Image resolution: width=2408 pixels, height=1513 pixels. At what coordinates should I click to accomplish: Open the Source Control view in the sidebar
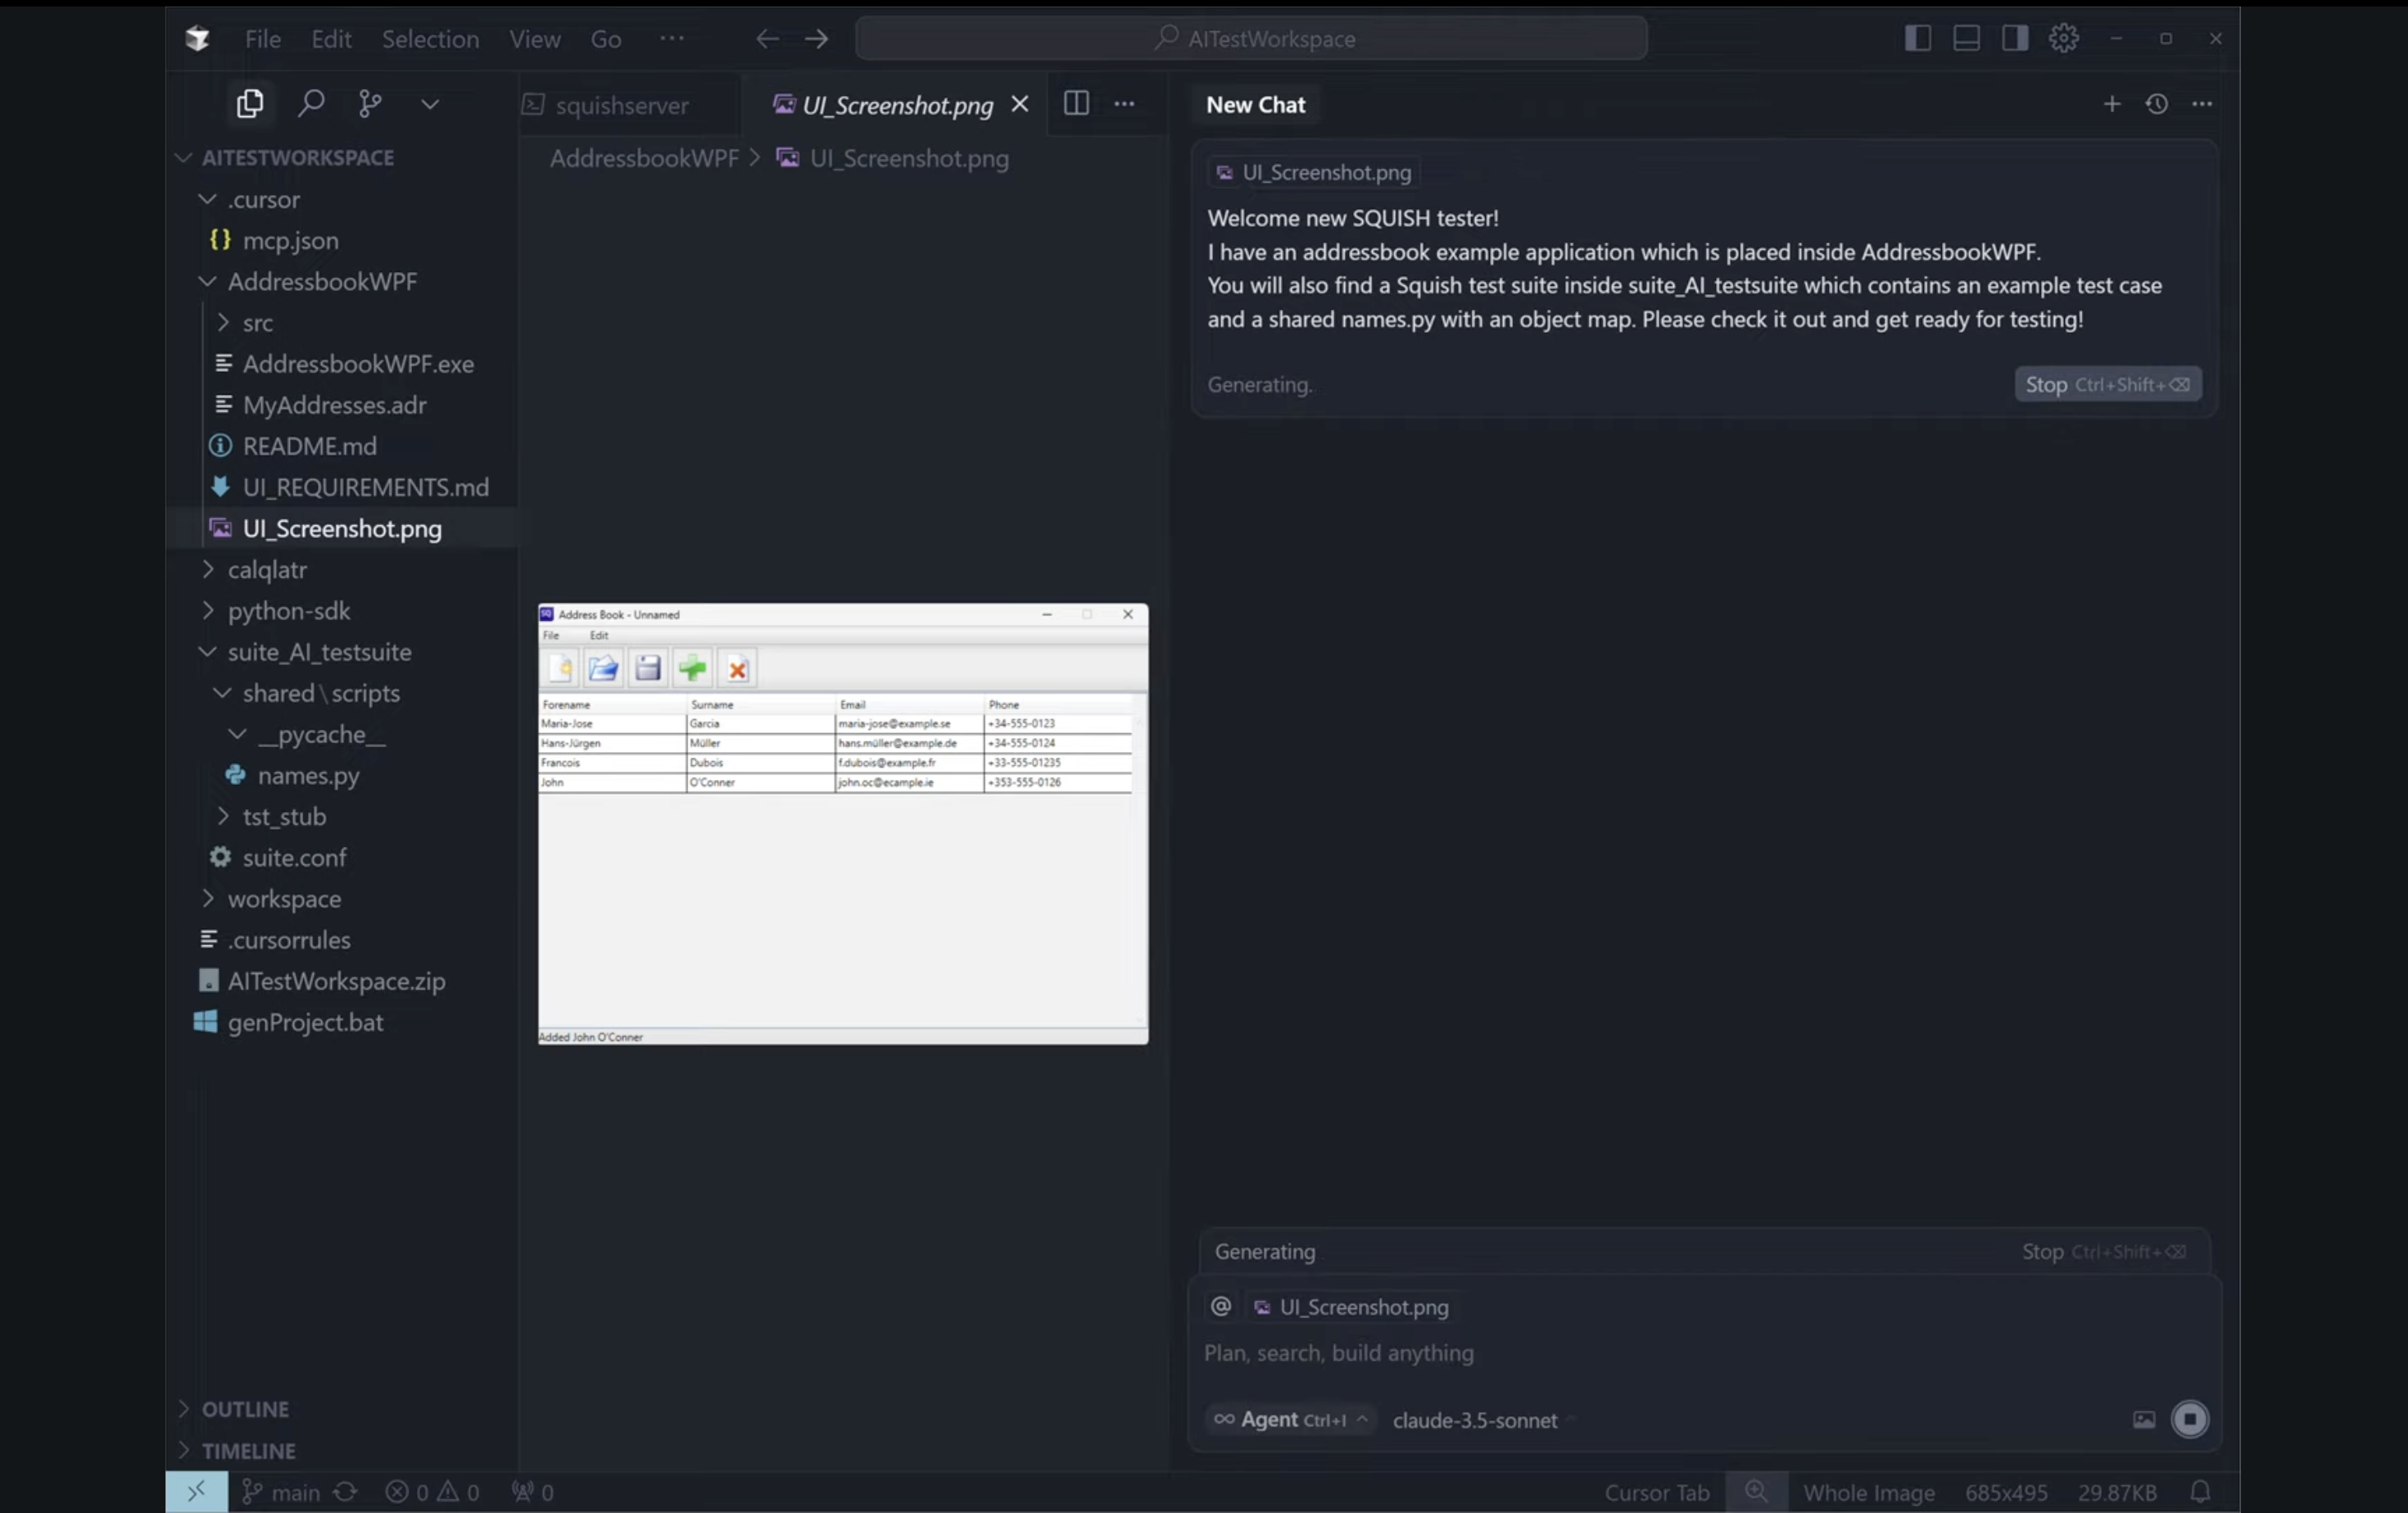pos(370,104)
